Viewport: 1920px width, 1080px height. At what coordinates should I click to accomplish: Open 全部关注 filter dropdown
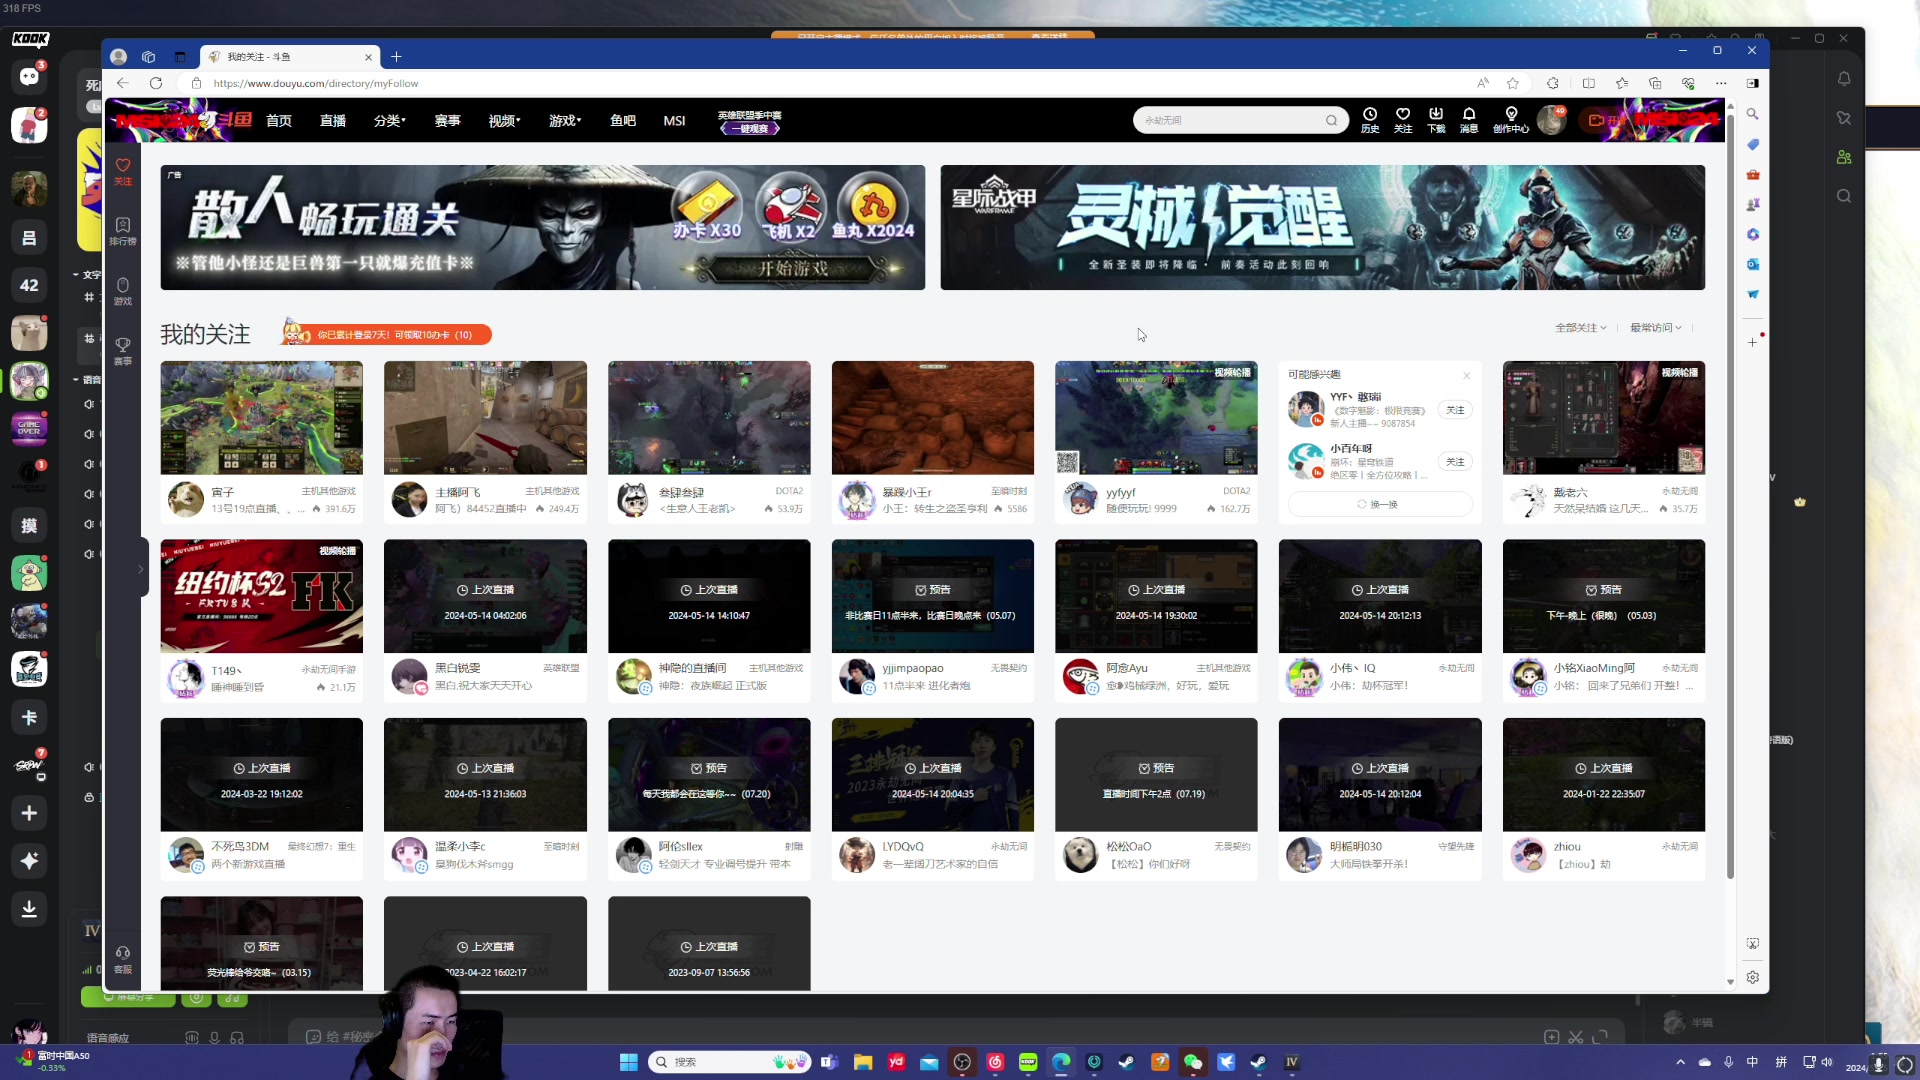1580,327
